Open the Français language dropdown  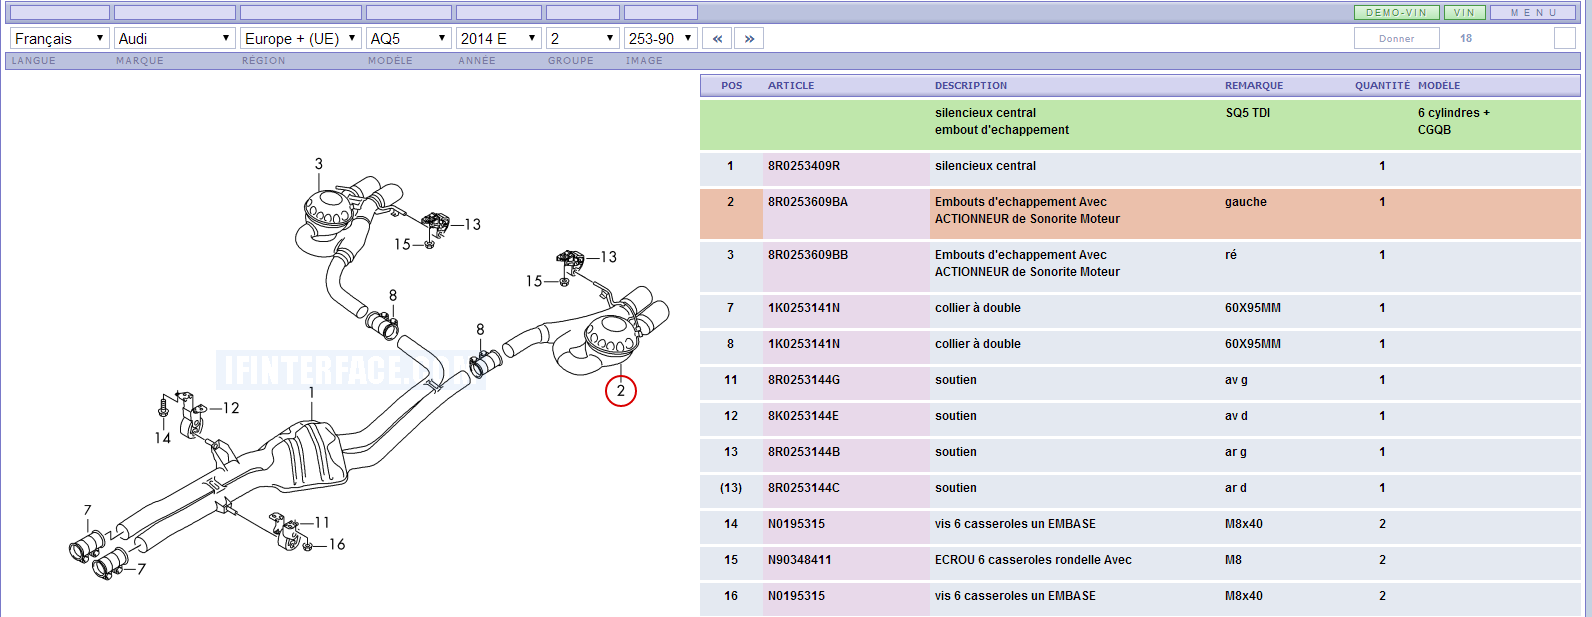[59, 38]
